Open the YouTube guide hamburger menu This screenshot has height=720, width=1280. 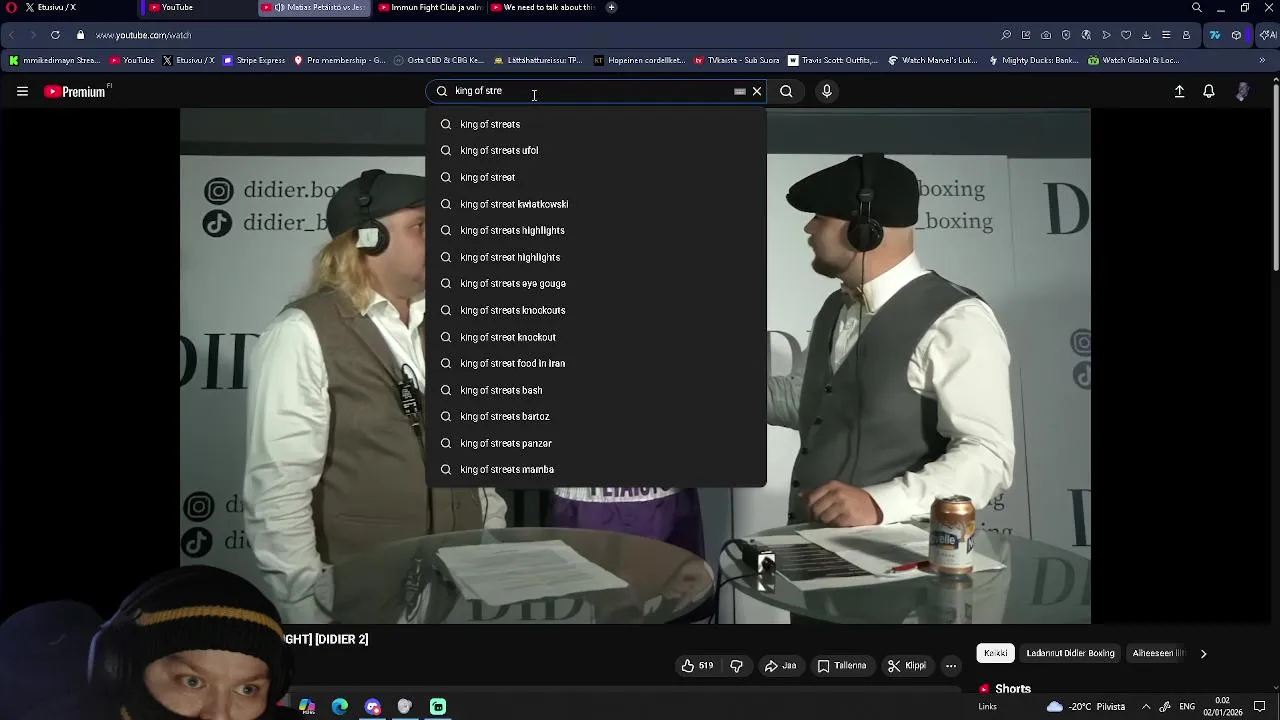pos(22,91)
